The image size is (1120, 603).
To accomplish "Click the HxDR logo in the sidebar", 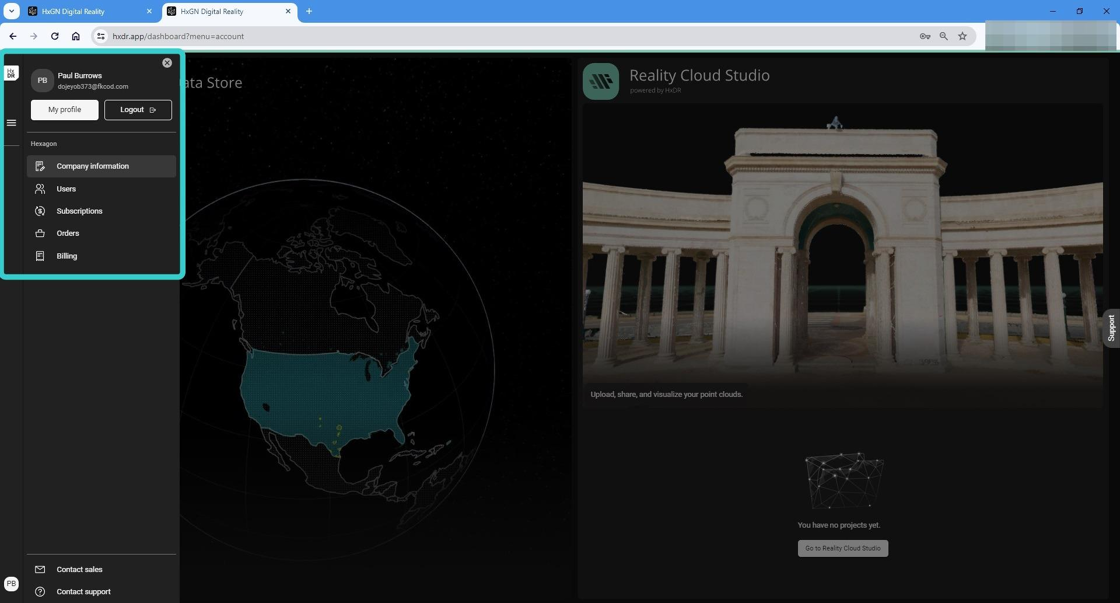I will (x=11, y=73).
